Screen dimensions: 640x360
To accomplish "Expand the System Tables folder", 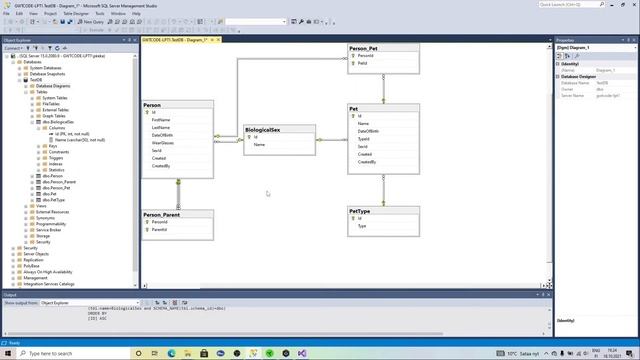I will pyautogui.click(x=32, y=98).
